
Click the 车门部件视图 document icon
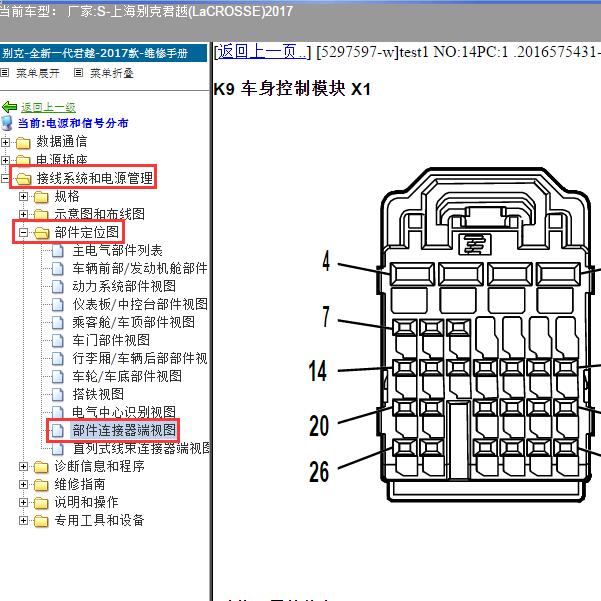[x=57, y=341]
